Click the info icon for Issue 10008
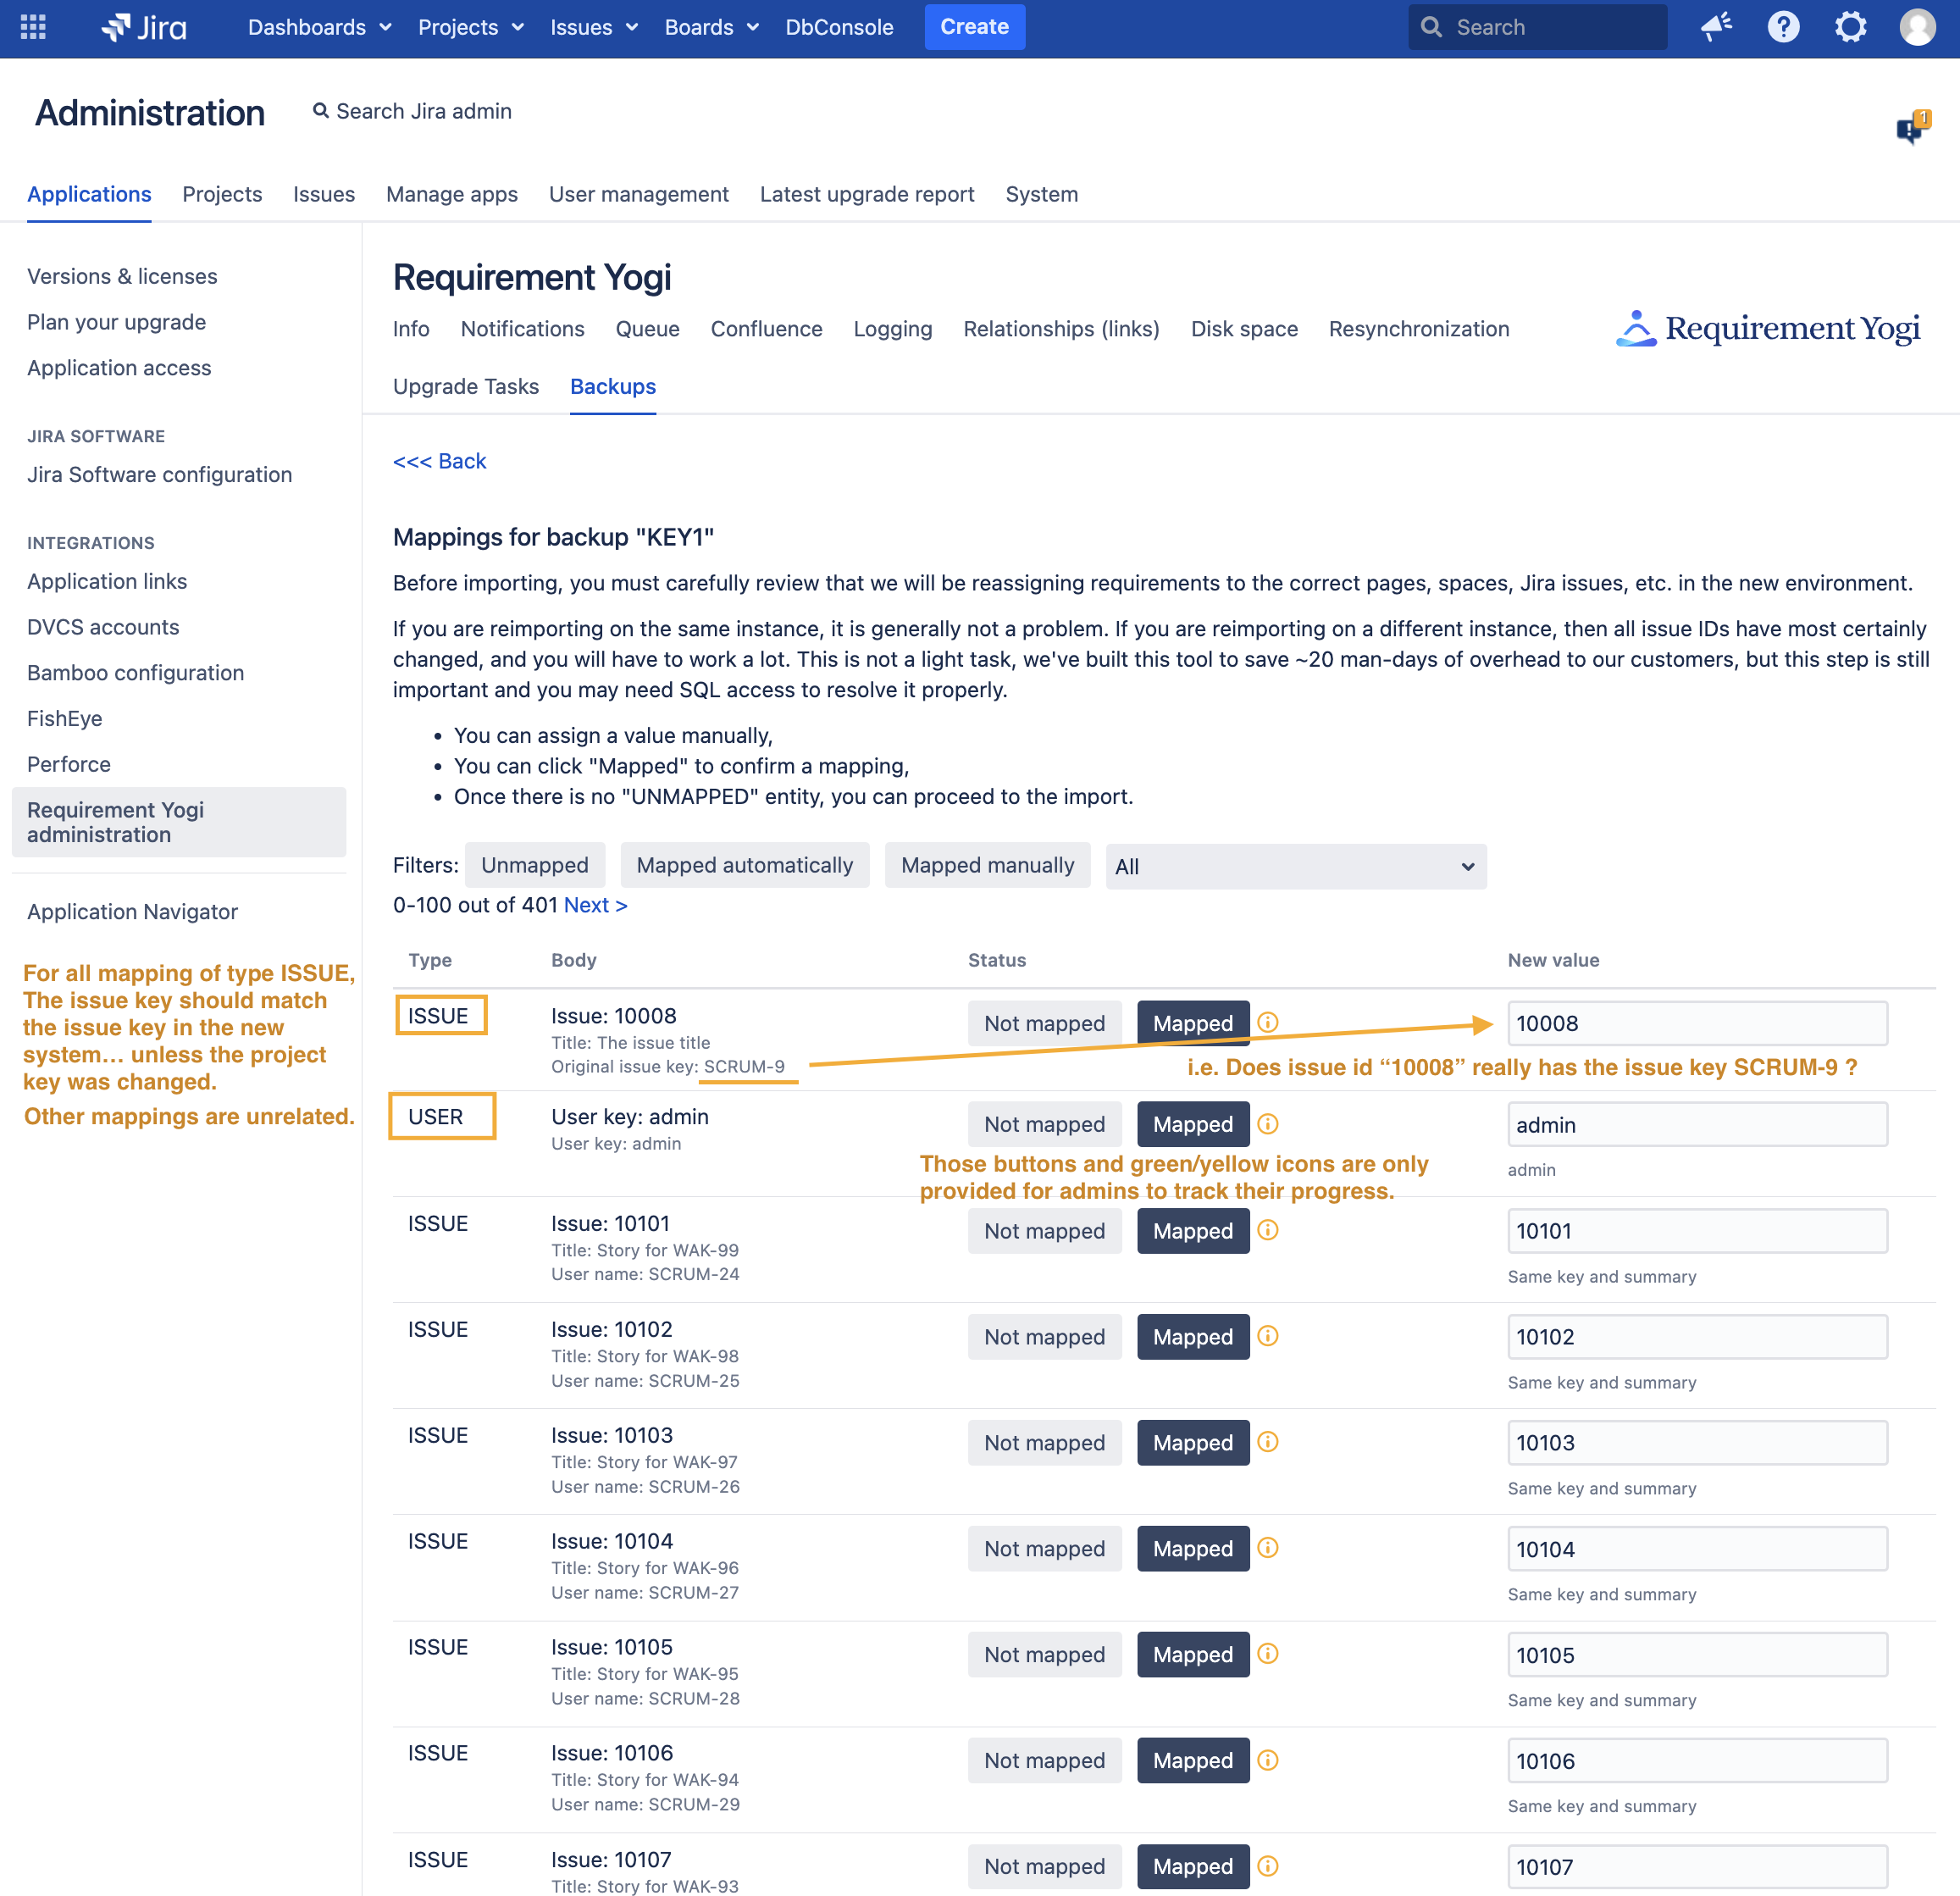1960x1896 pixels. tap(1267, 1022)
